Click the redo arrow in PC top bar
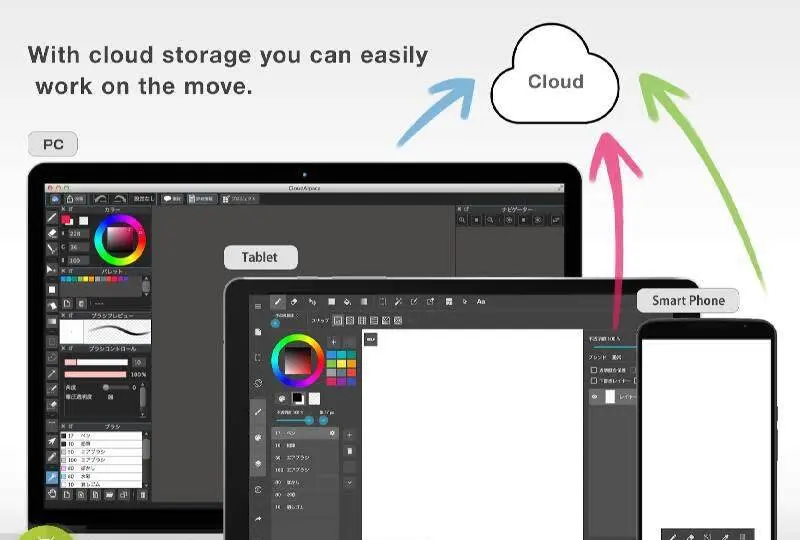Screen dimensions: 800x540 pos(120,199)
